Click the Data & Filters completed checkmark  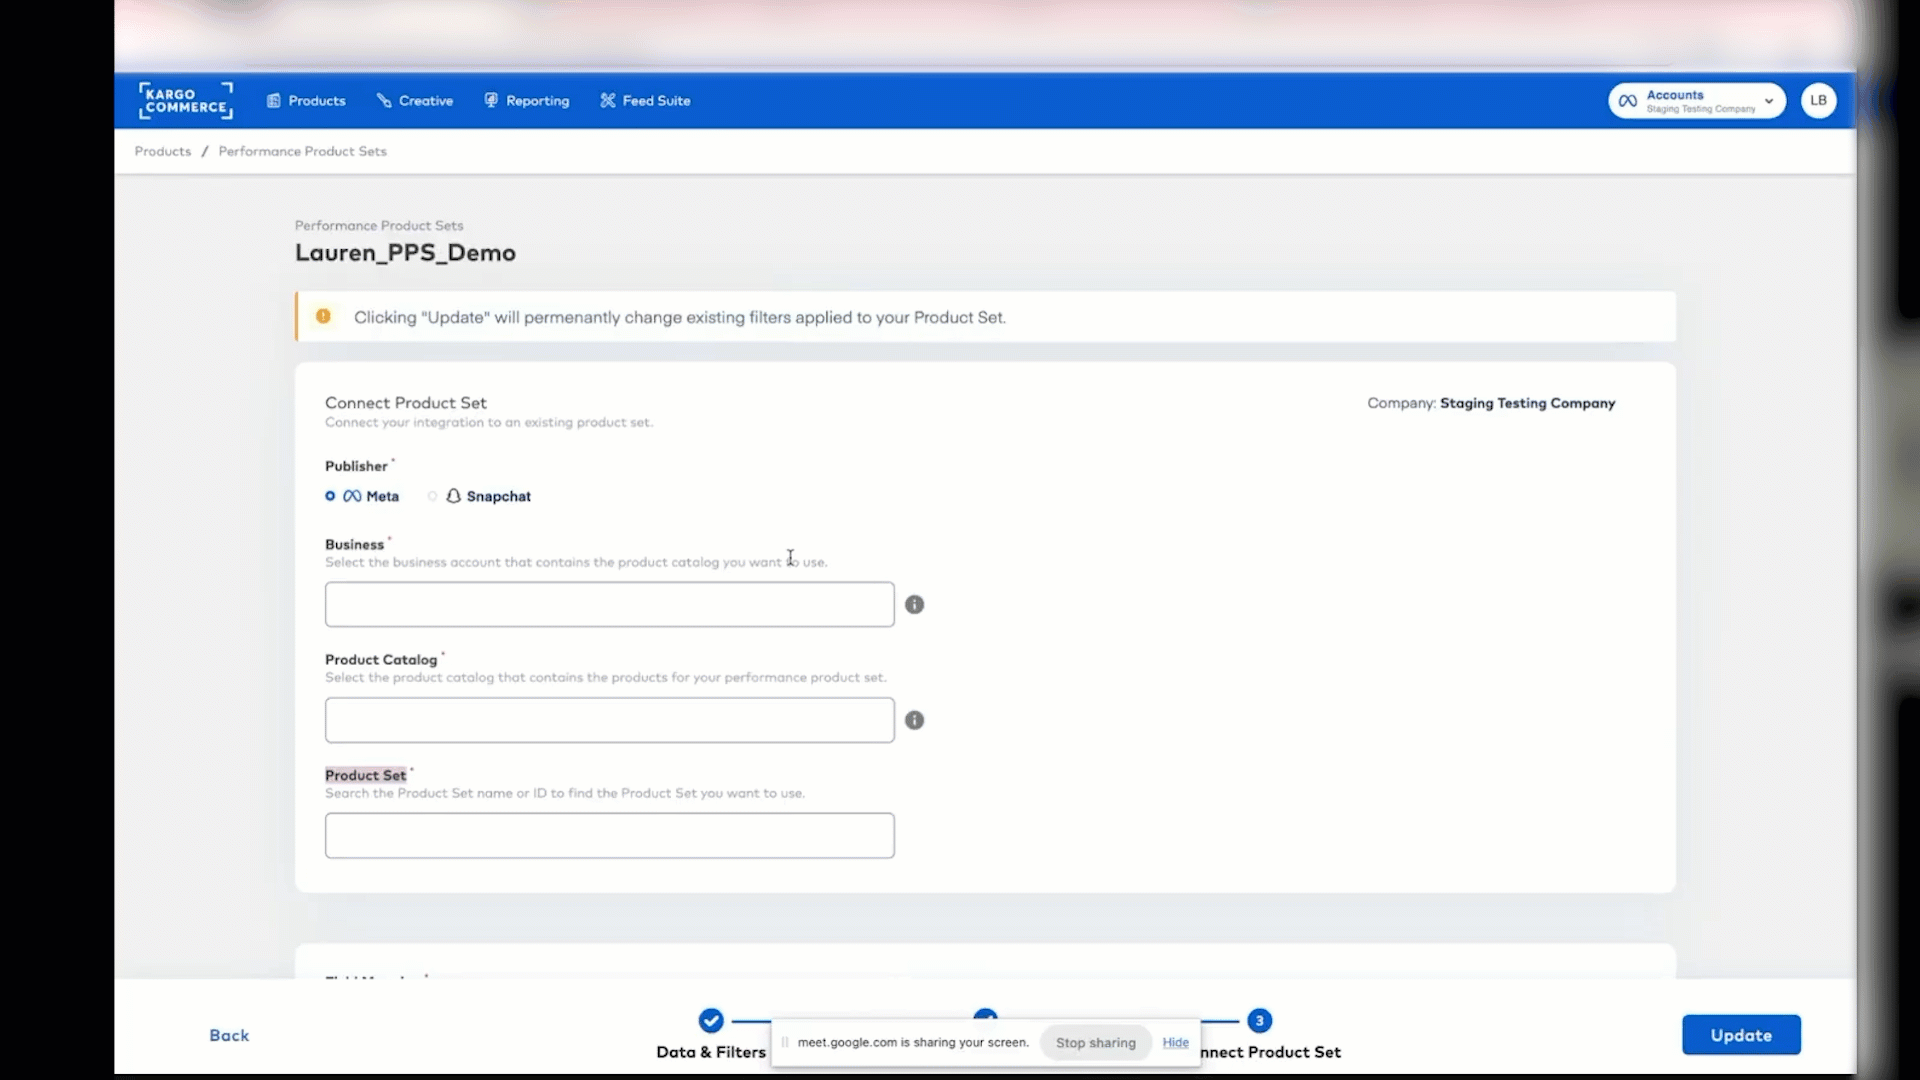tap(711, 1020)
